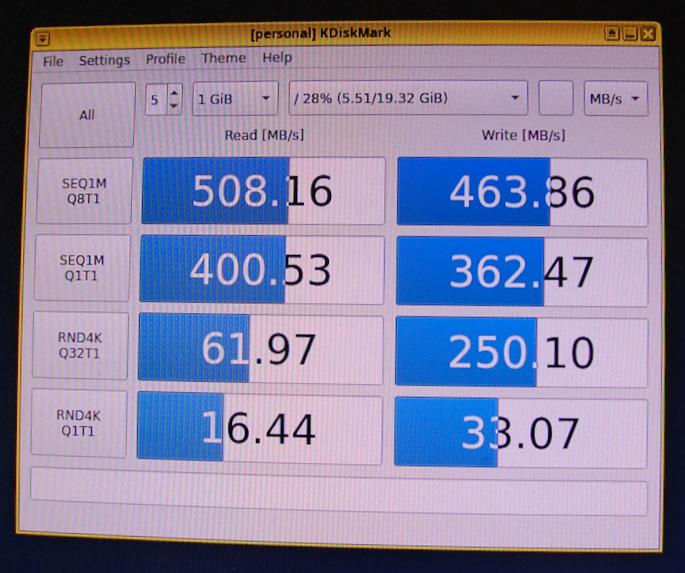Open the Profile menu
Screen dimensions: 685x573
166,59
